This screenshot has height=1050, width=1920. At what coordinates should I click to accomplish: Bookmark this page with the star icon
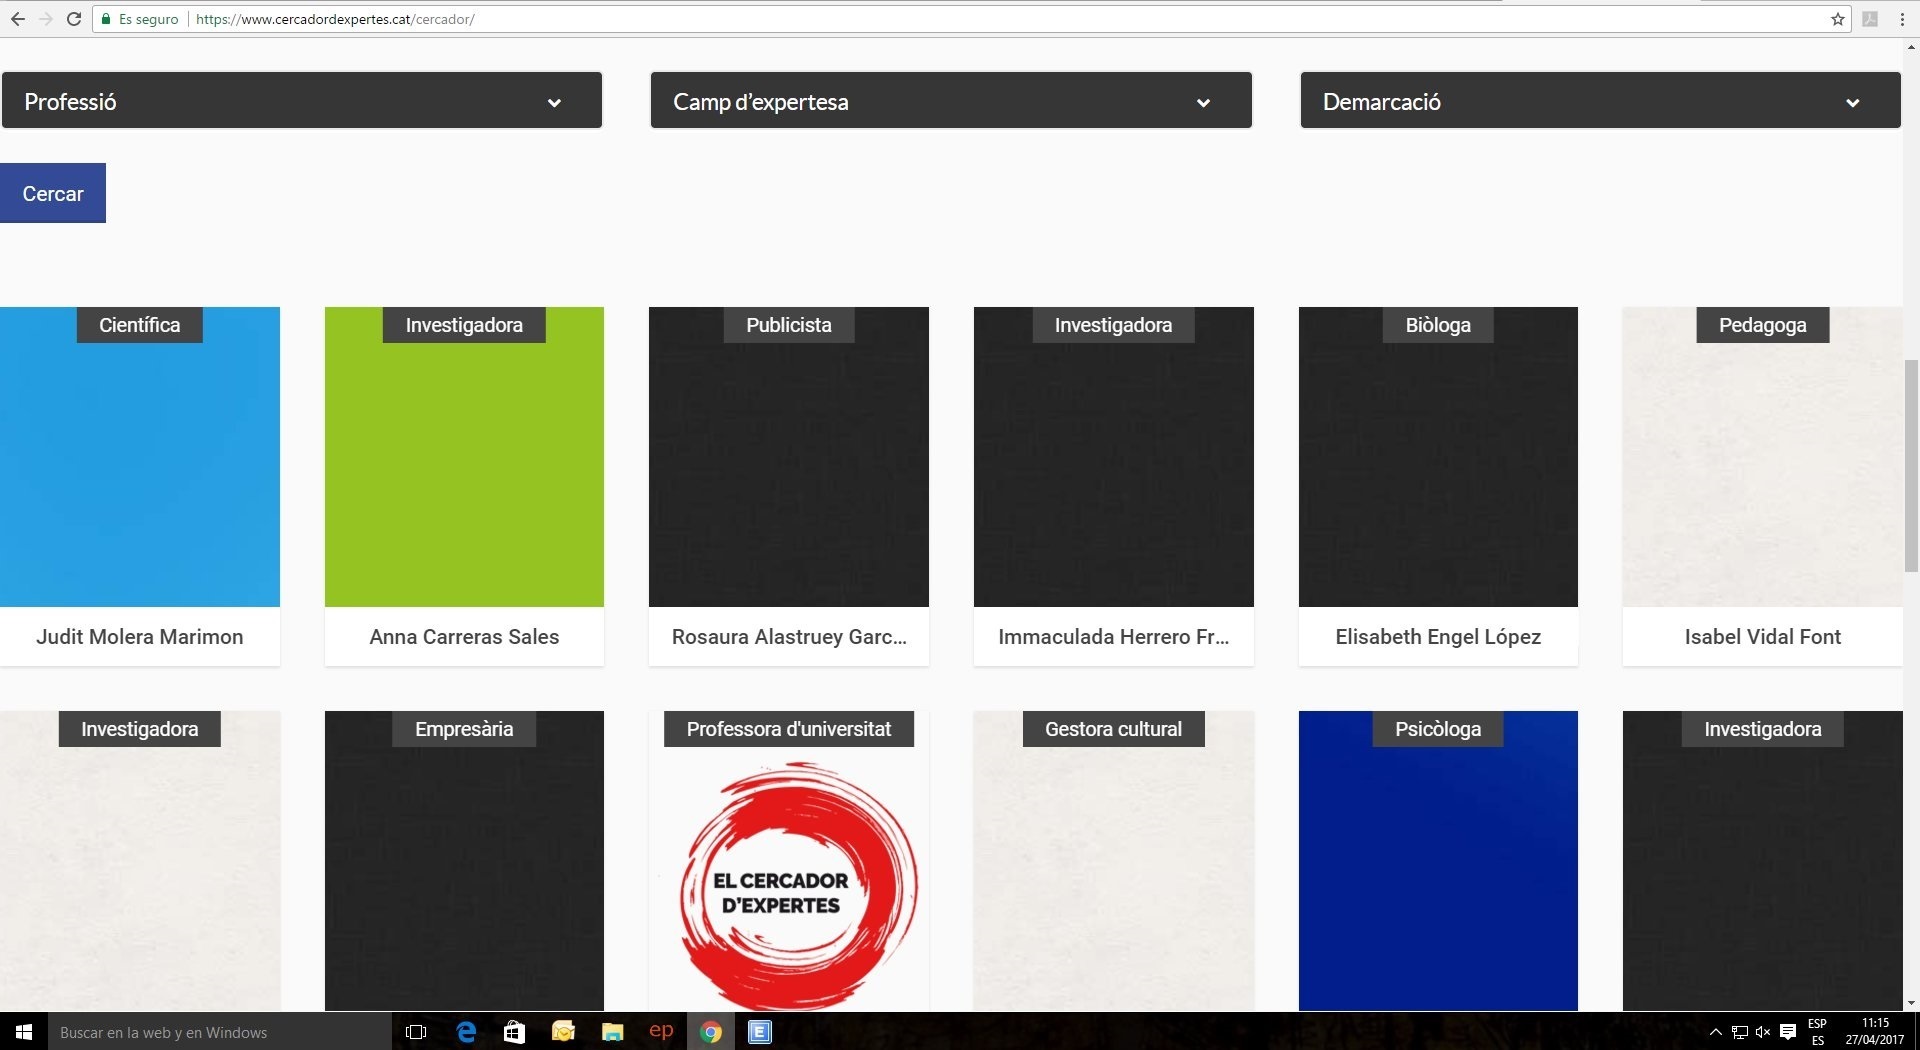pos(1837,19)
